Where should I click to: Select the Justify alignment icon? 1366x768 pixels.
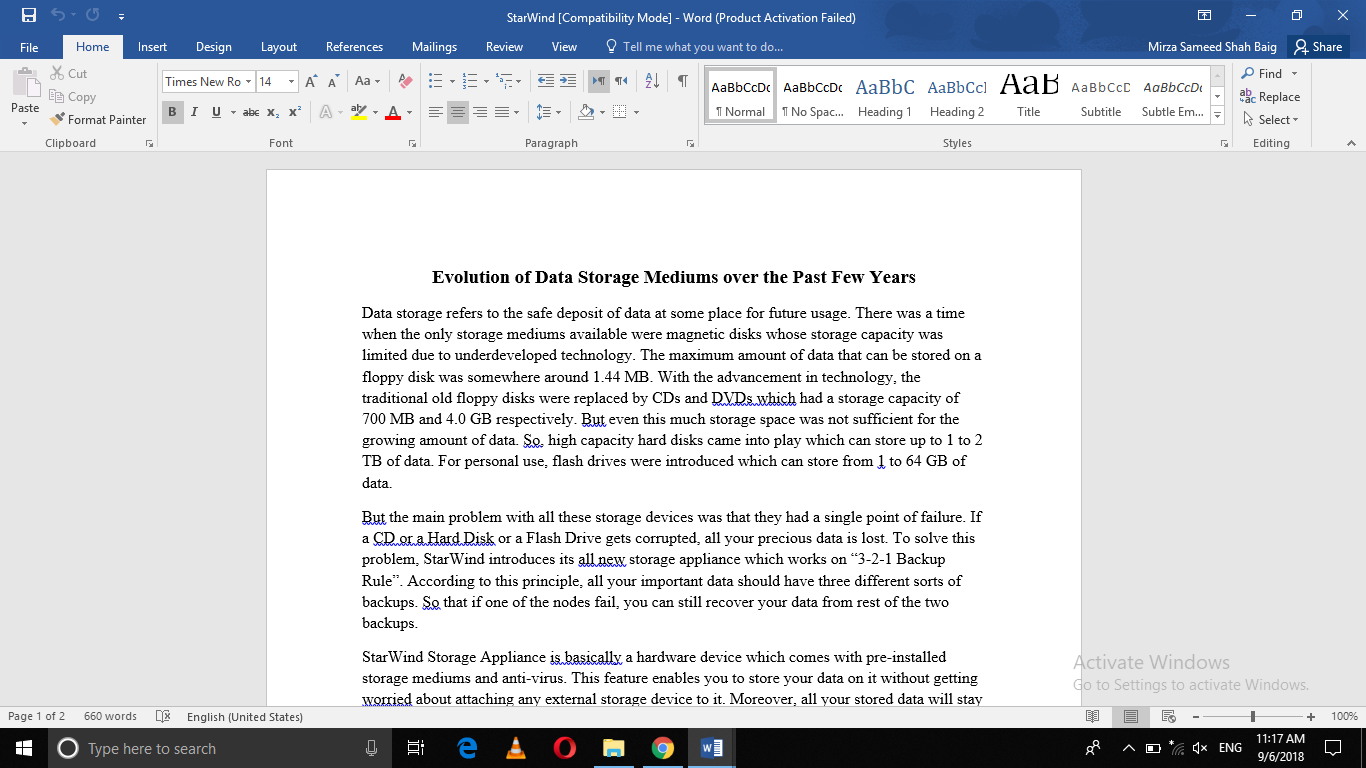tap(502, 112)
